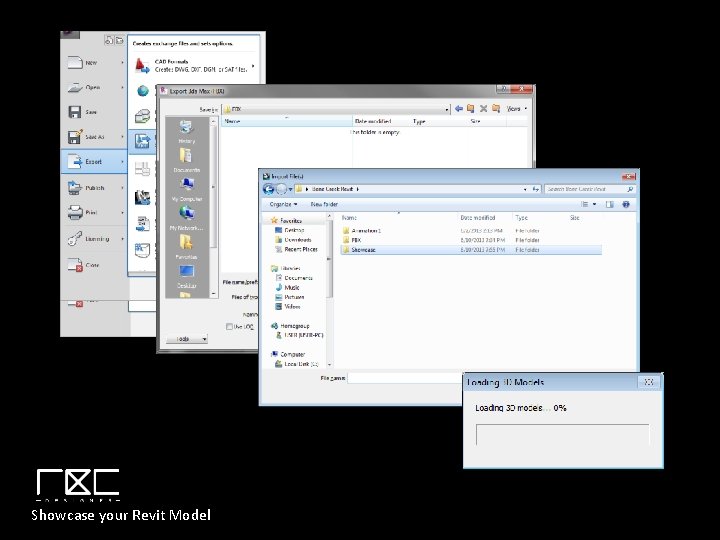Select Libraries in the navigation pane
720x540 pixels.
pyautogui.click(x=286, y=268)
